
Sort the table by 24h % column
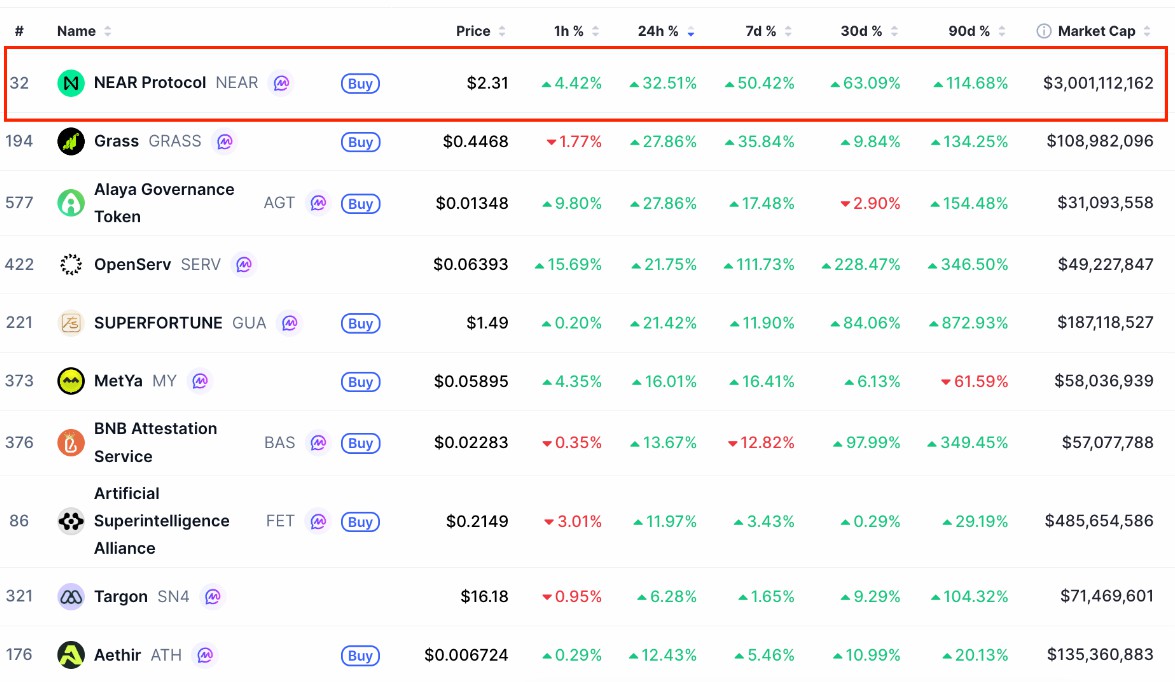[665, 31]
